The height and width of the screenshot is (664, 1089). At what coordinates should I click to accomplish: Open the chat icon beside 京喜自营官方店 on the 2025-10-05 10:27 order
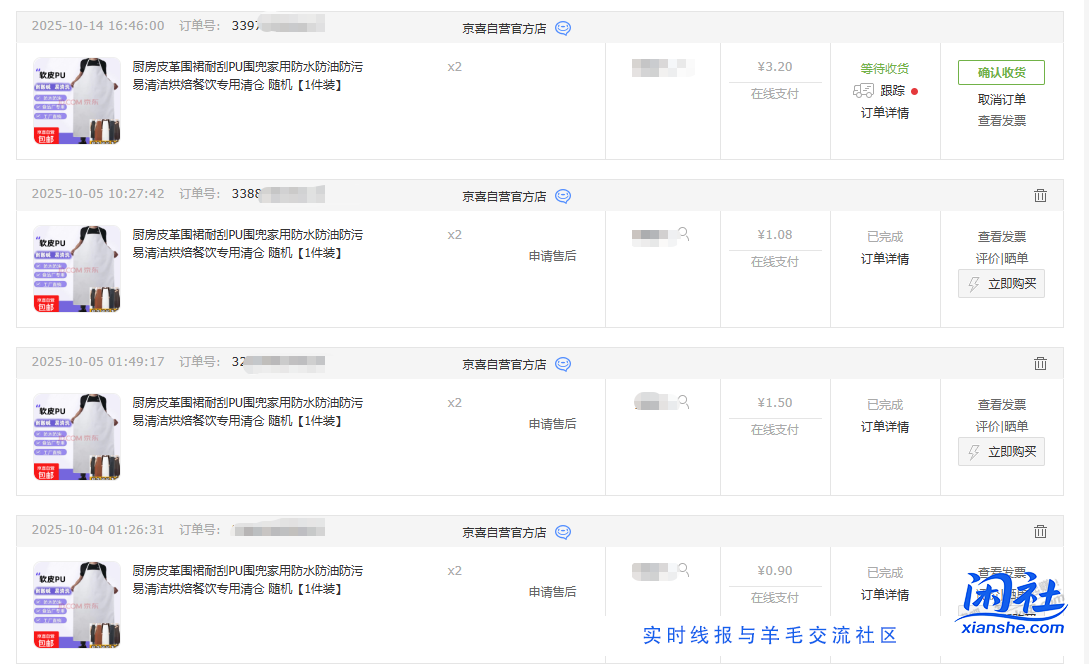pos(562,196)
